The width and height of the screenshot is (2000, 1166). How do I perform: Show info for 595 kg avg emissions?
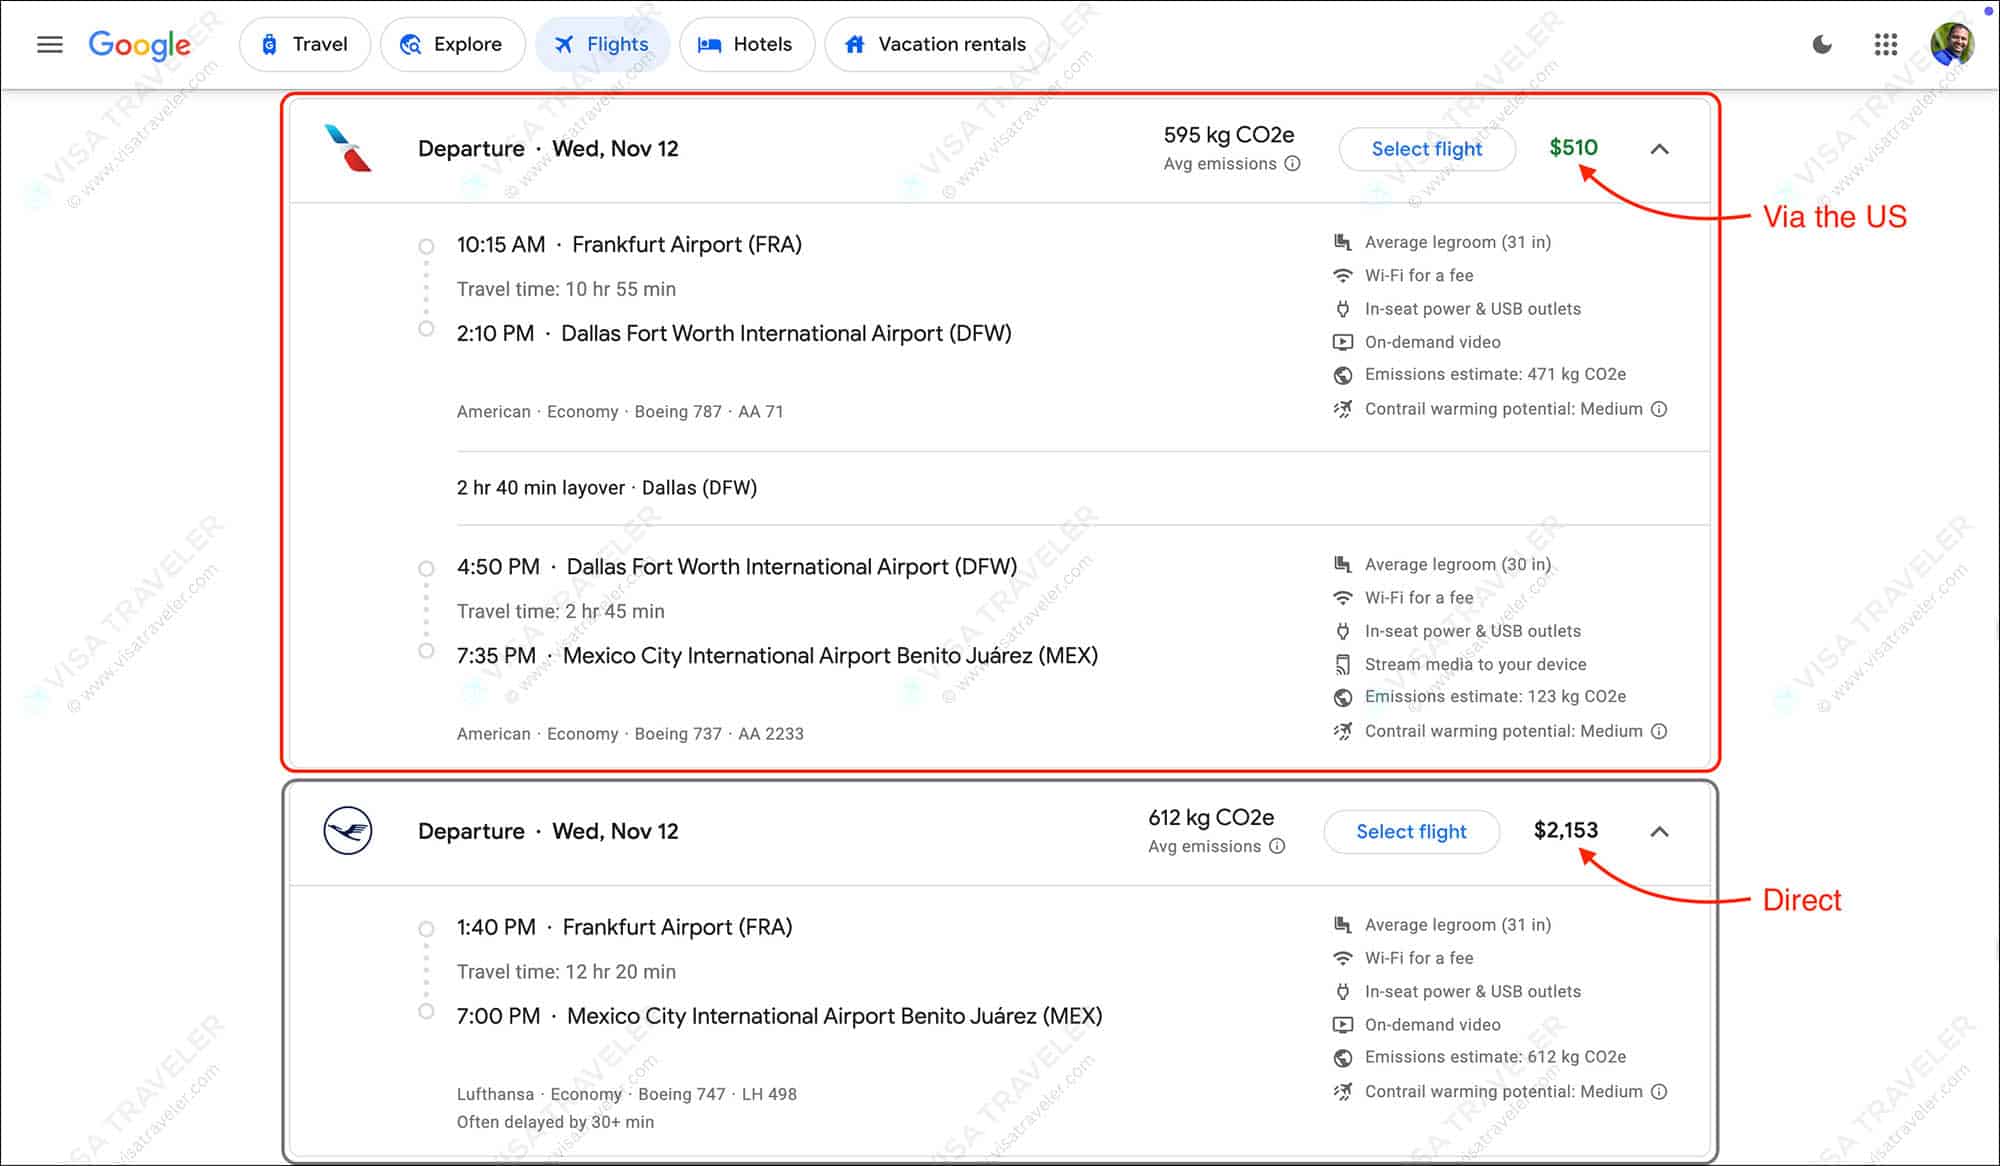pos(1292,164)
